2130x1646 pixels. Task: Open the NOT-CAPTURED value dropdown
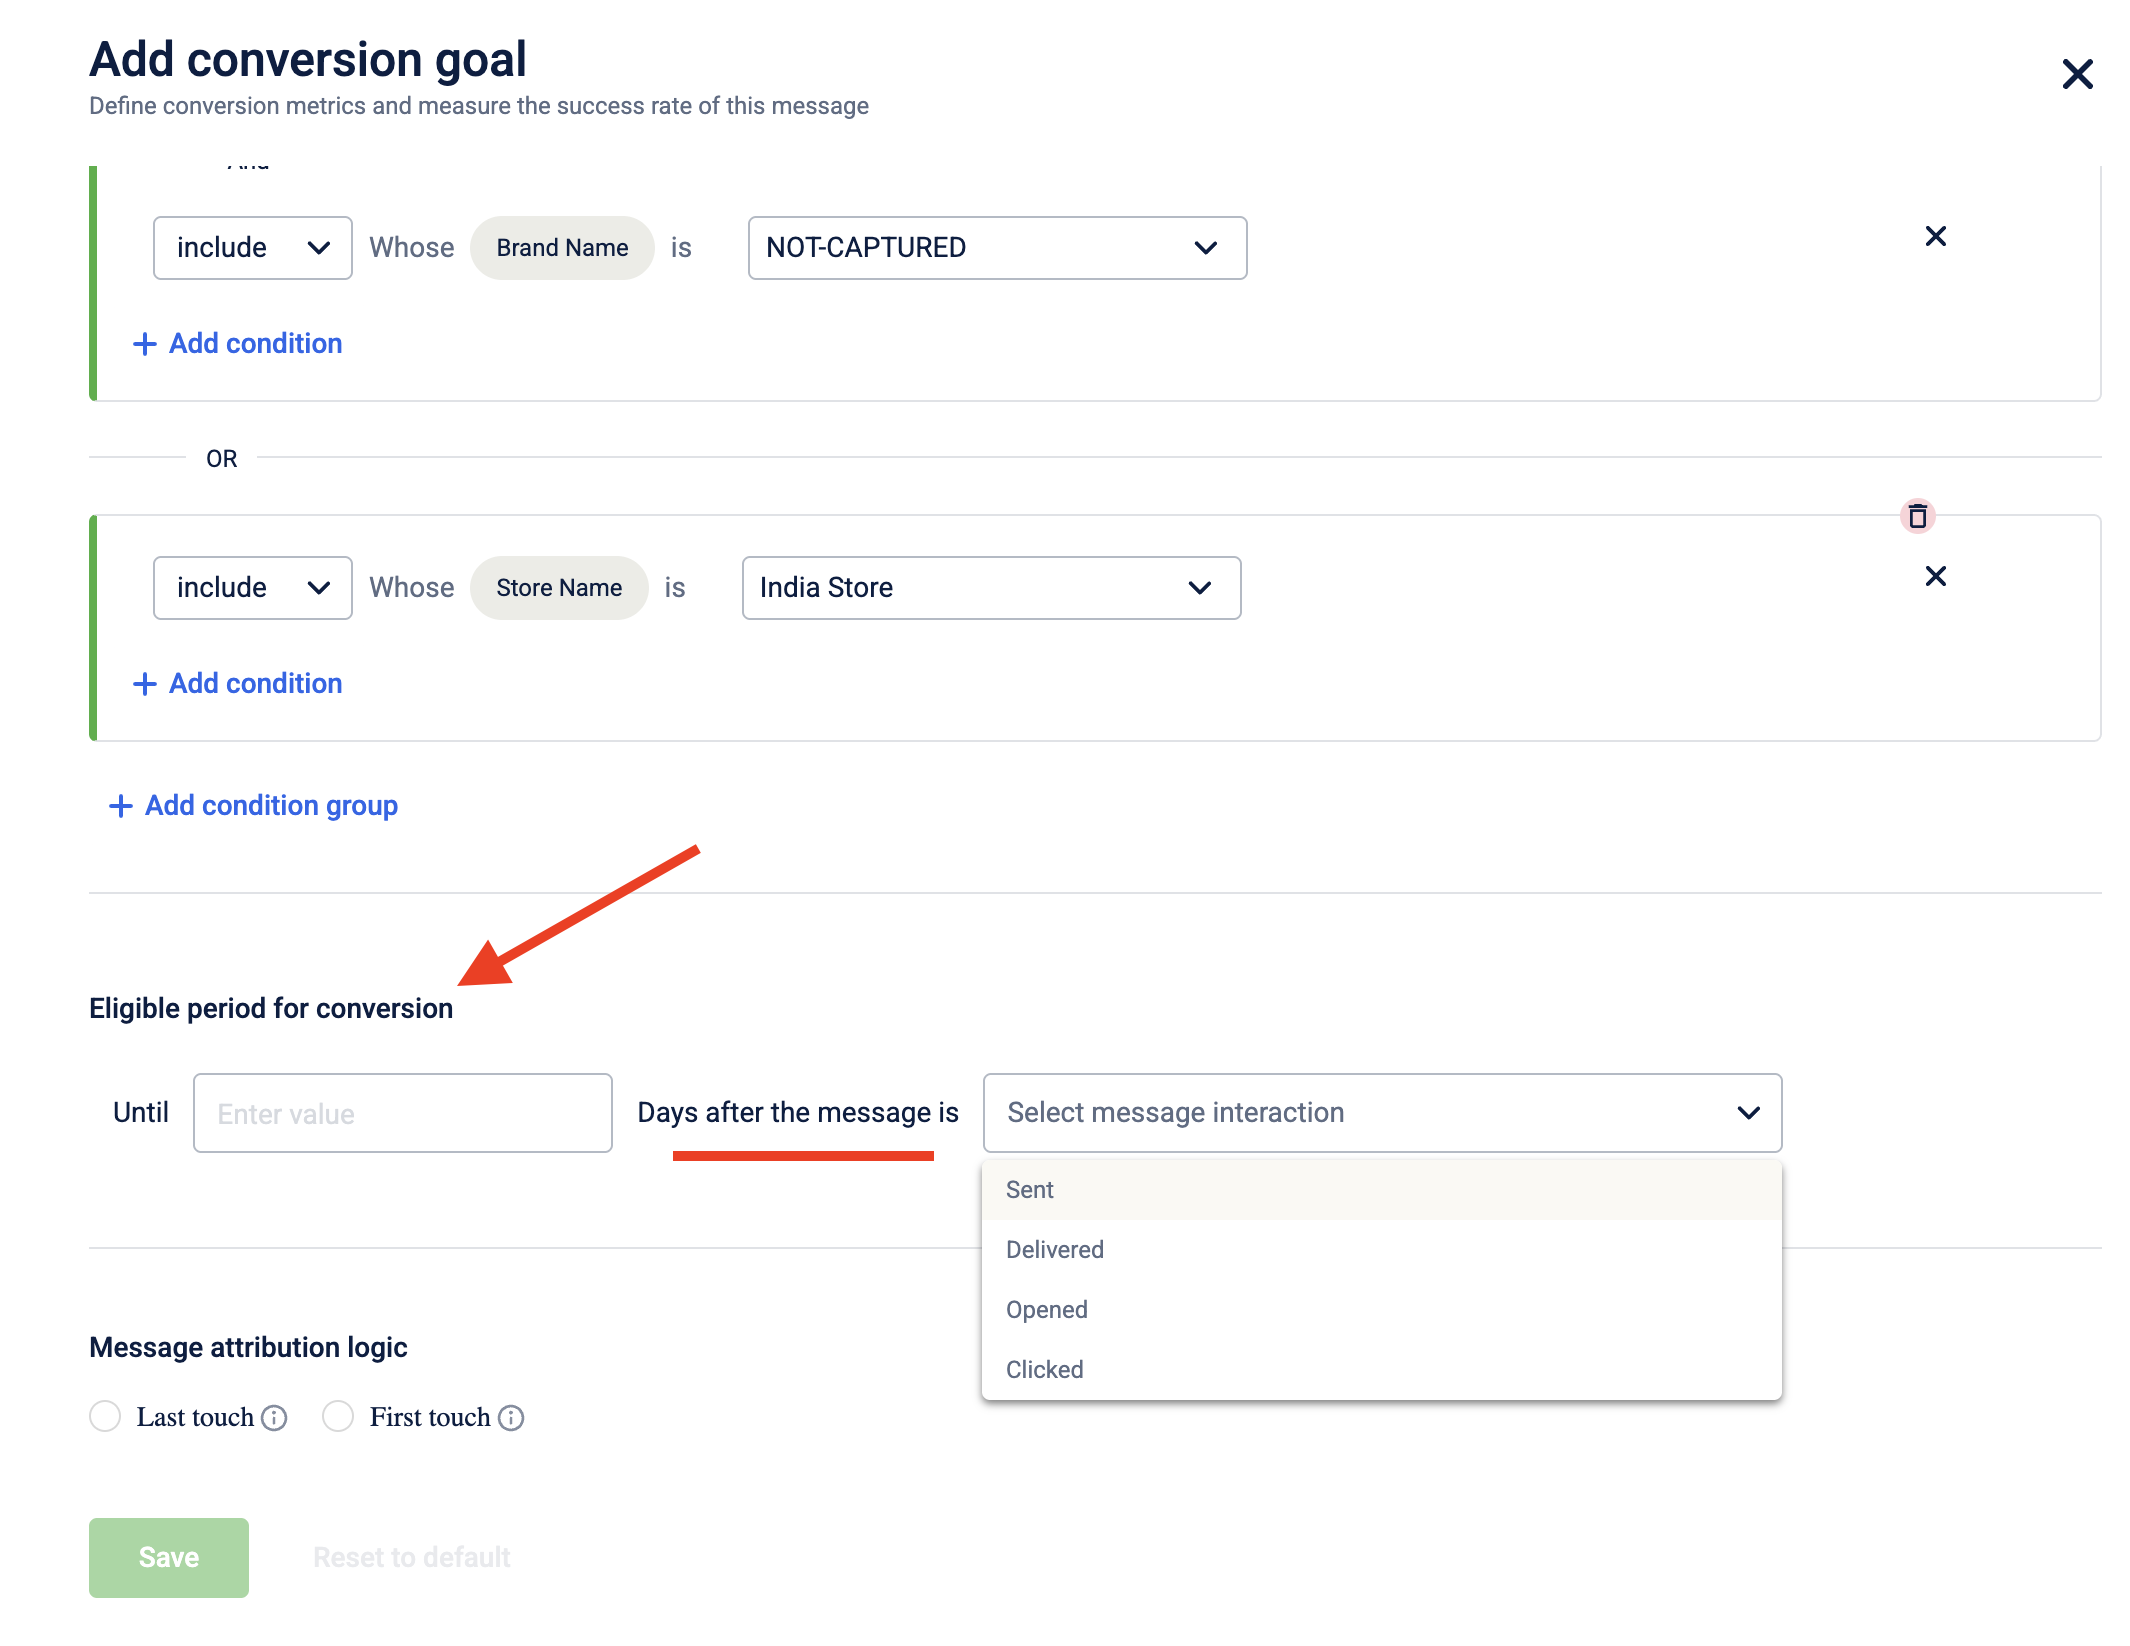996,248
